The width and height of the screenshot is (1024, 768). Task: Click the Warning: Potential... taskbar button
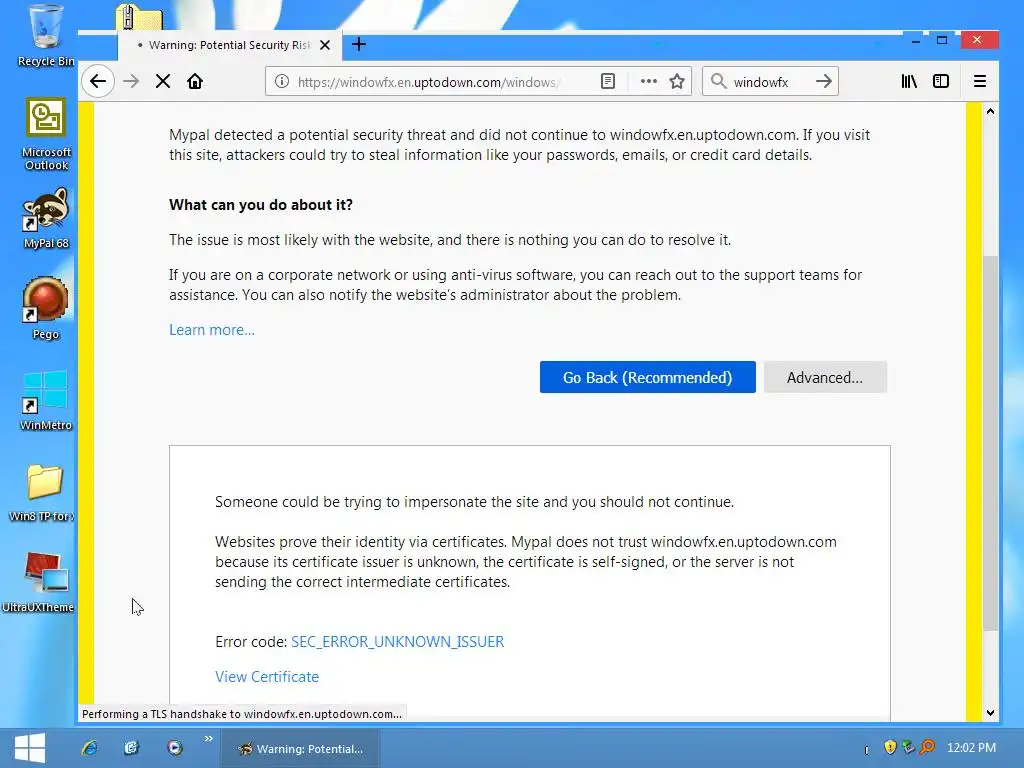point(299,748)
